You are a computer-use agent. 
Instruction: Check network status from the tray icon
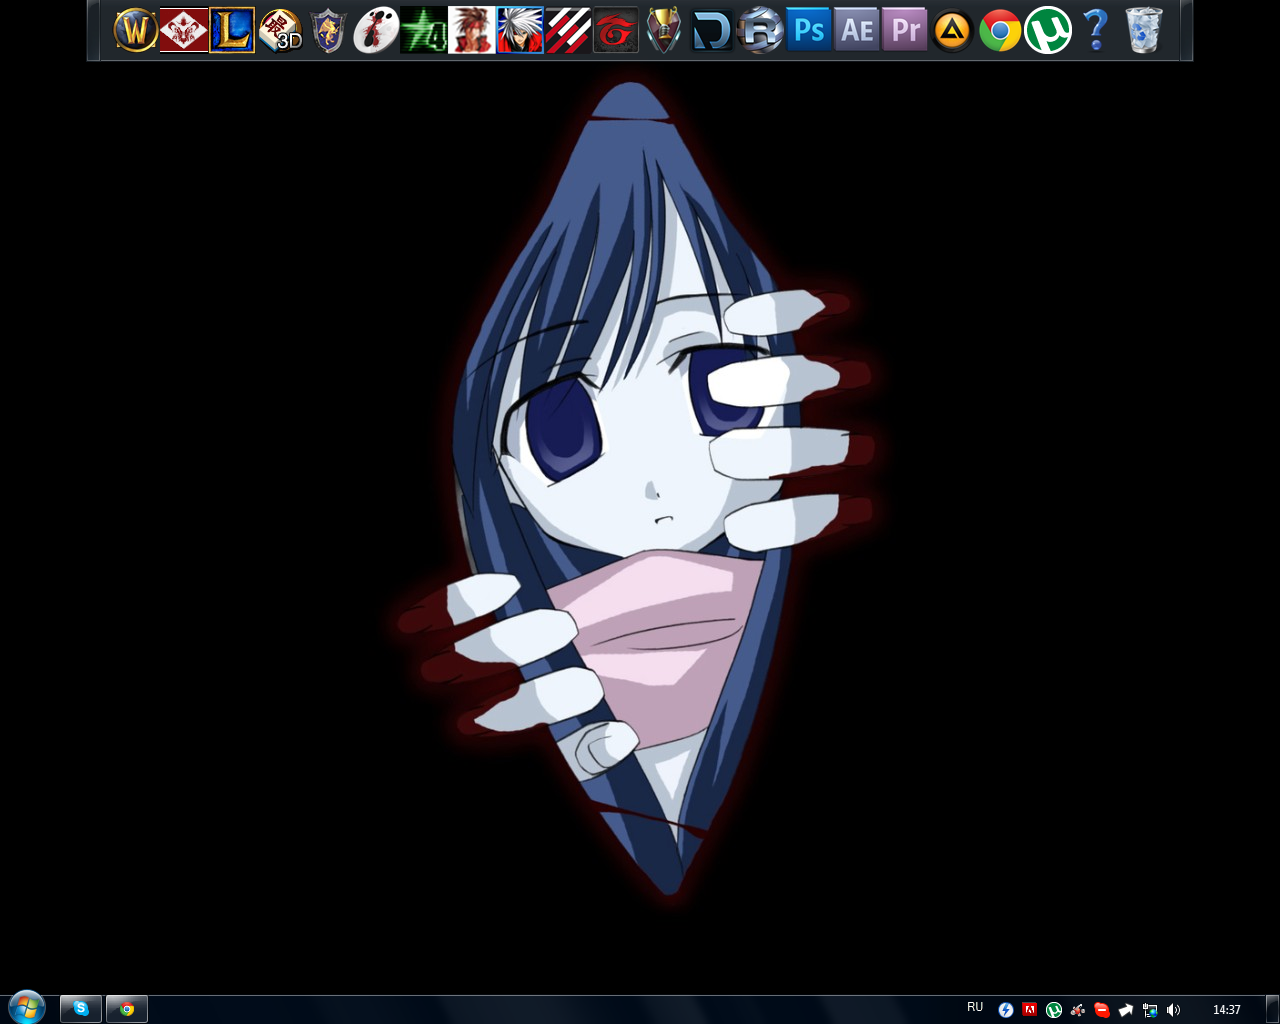point(1148,1008)
